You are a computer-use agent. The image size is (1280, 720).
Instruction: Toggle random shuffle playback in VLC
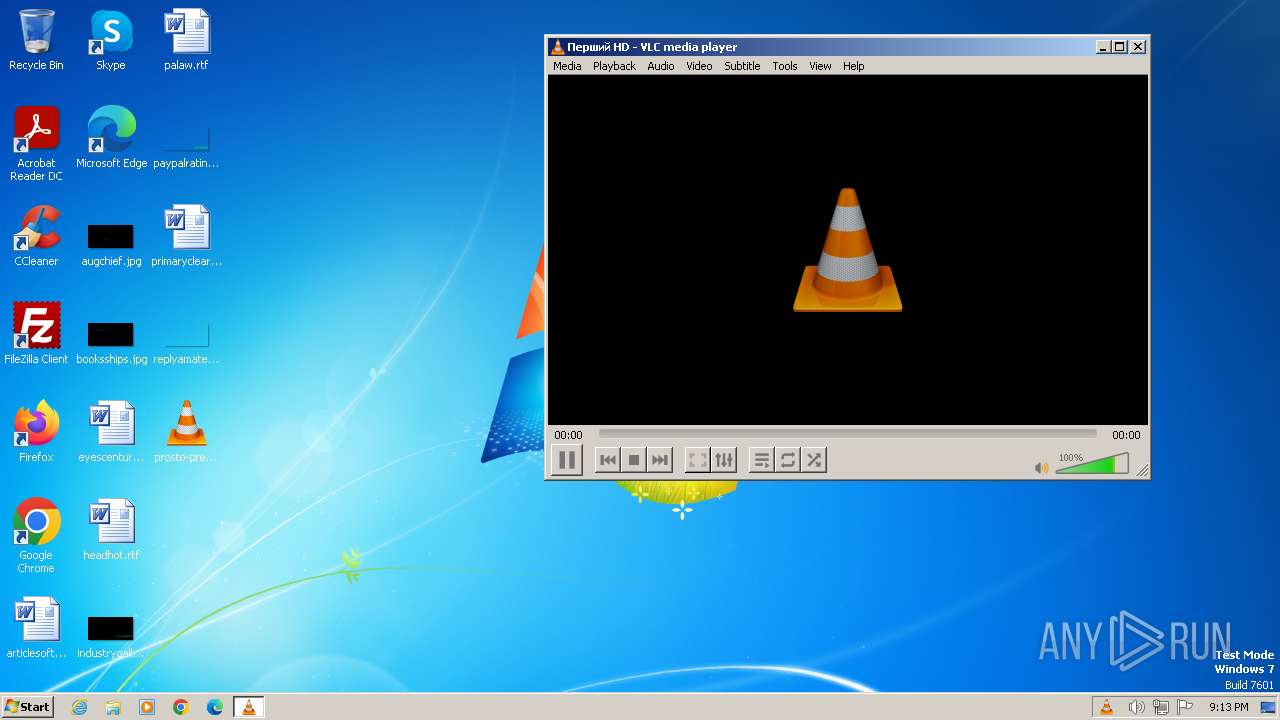coord(814,460)
